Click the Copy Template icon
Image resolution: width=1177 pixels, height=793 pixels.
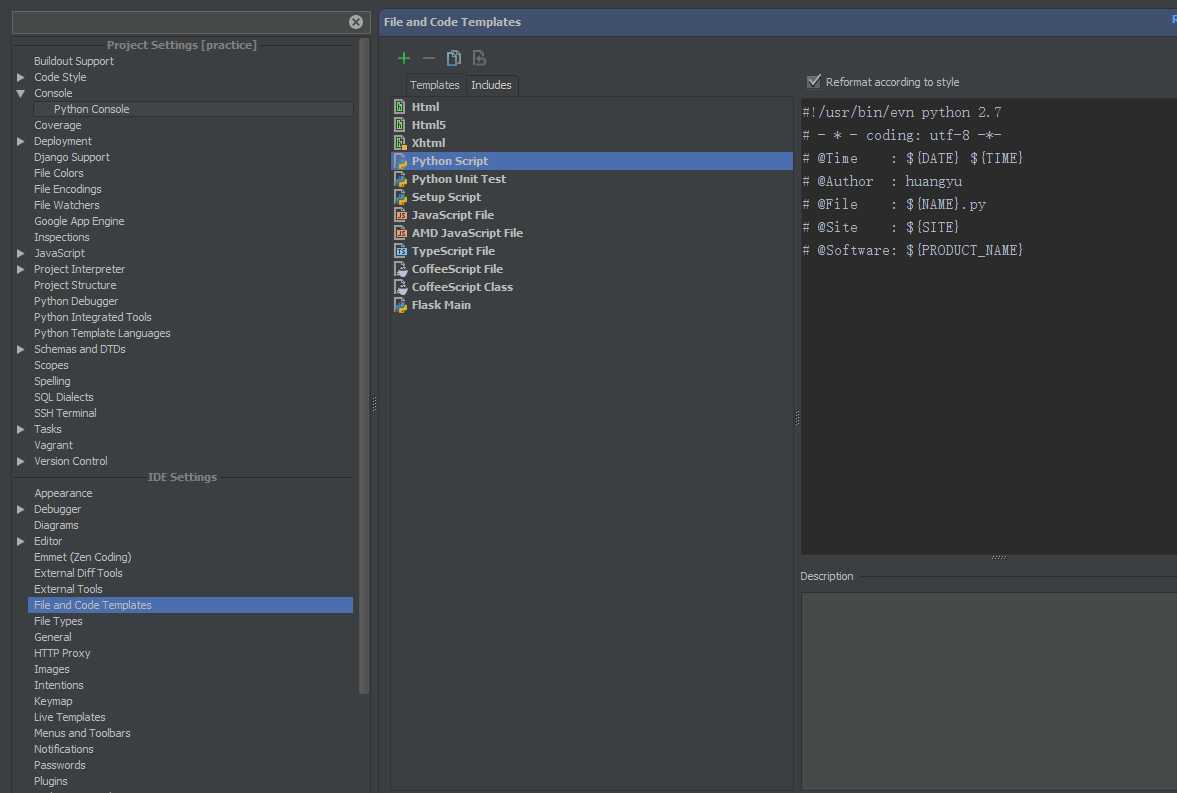[x=453, y=58]
